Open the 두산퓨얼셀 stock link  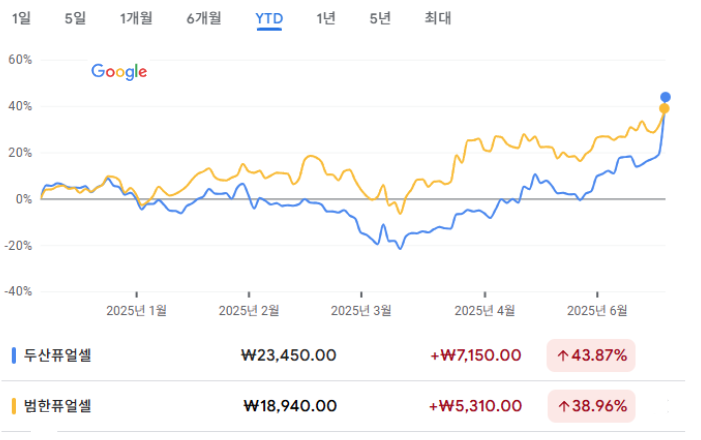[58, 355]
